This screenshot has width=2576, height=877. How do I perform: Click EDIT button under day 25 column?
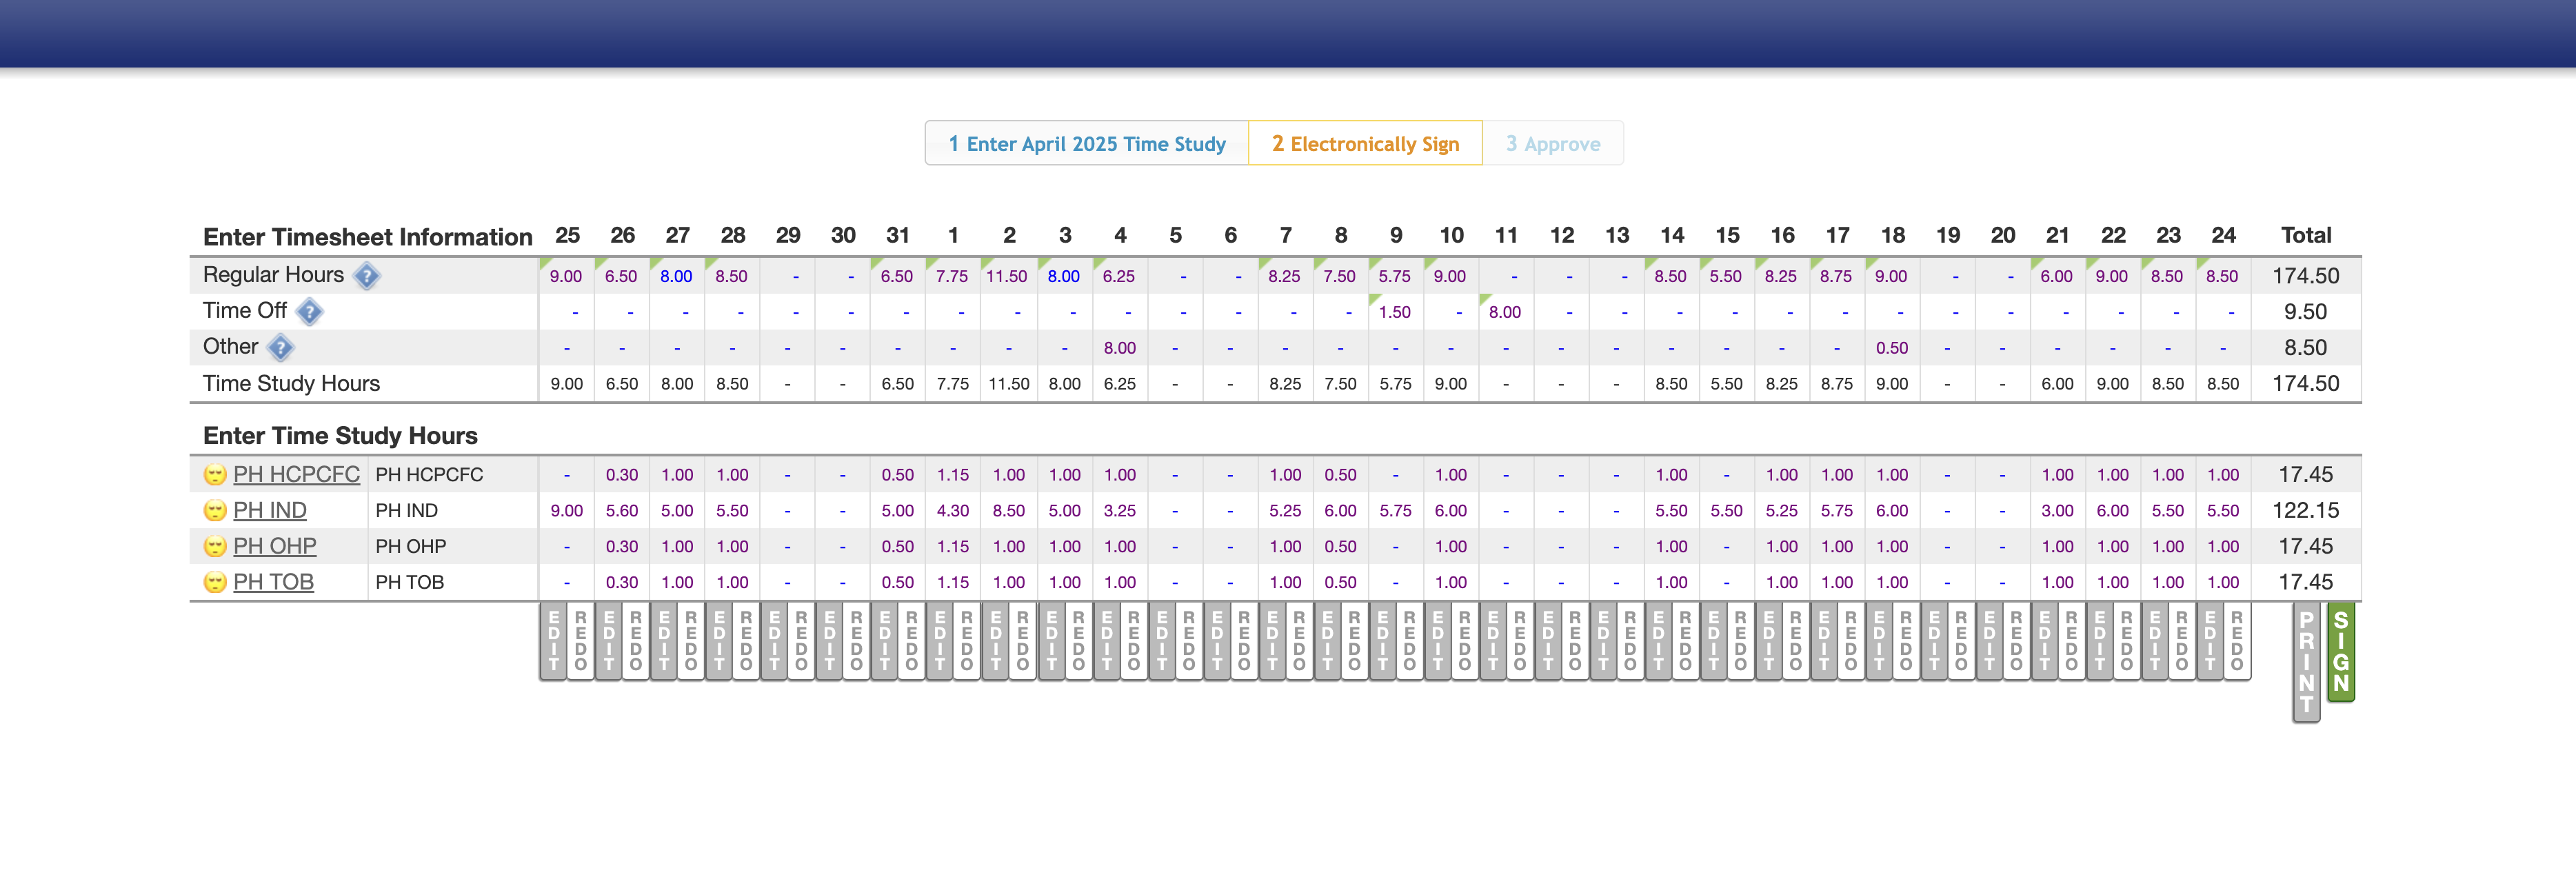coord(553,641)
